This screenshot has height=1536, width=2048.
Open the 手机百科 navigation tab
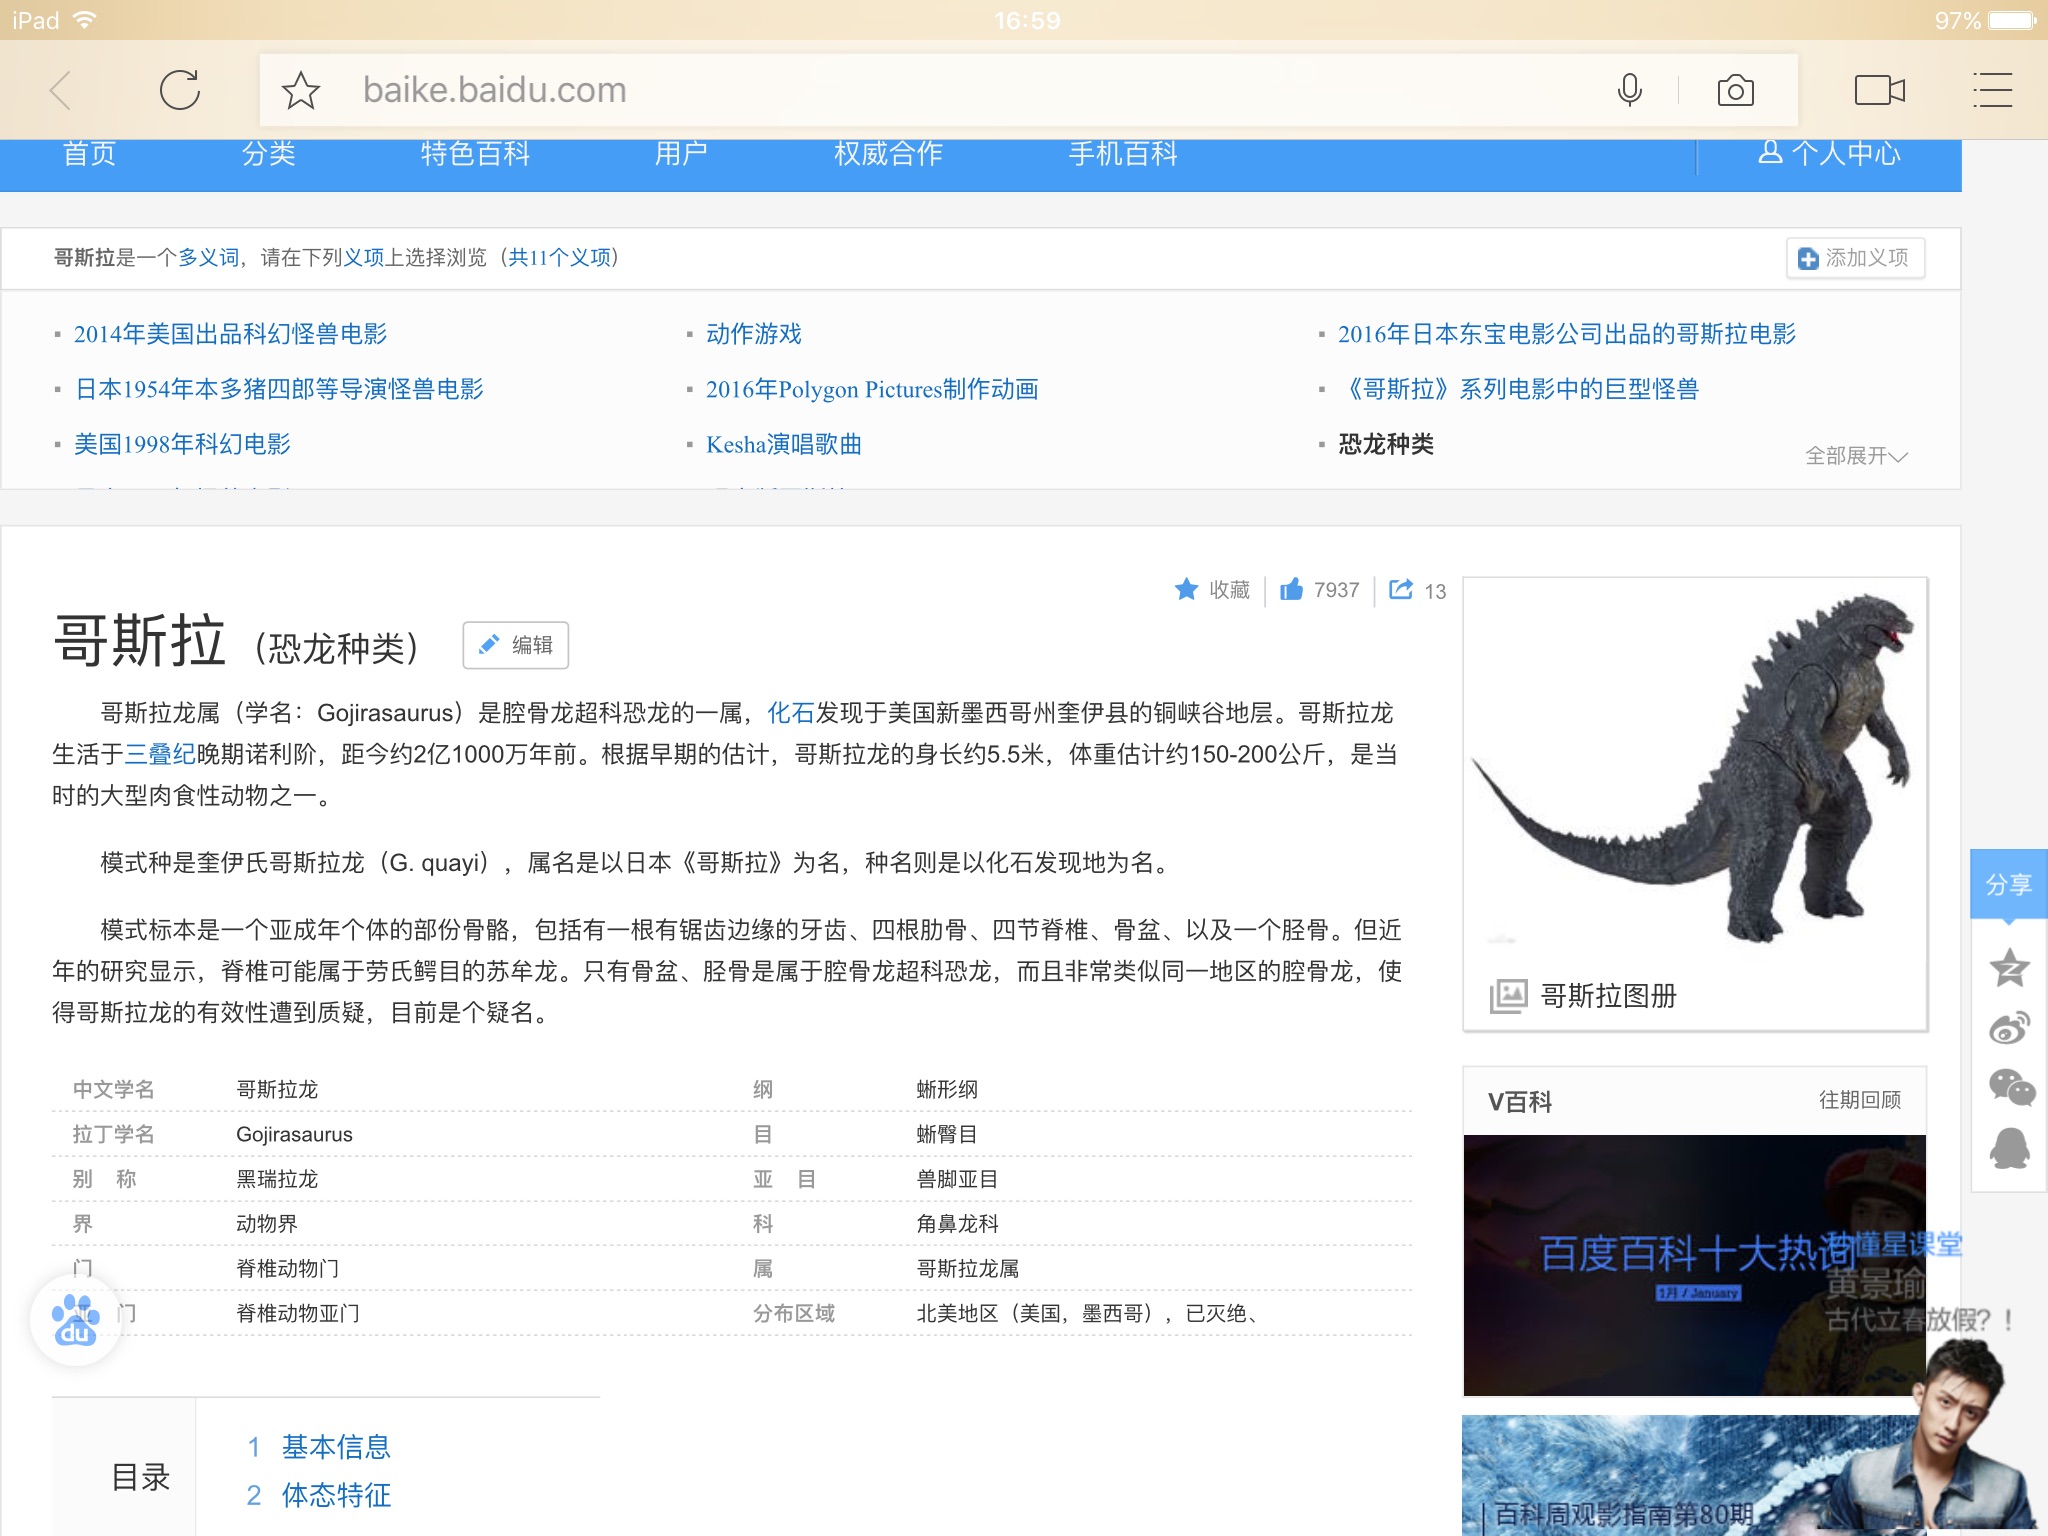point(1123,153)
